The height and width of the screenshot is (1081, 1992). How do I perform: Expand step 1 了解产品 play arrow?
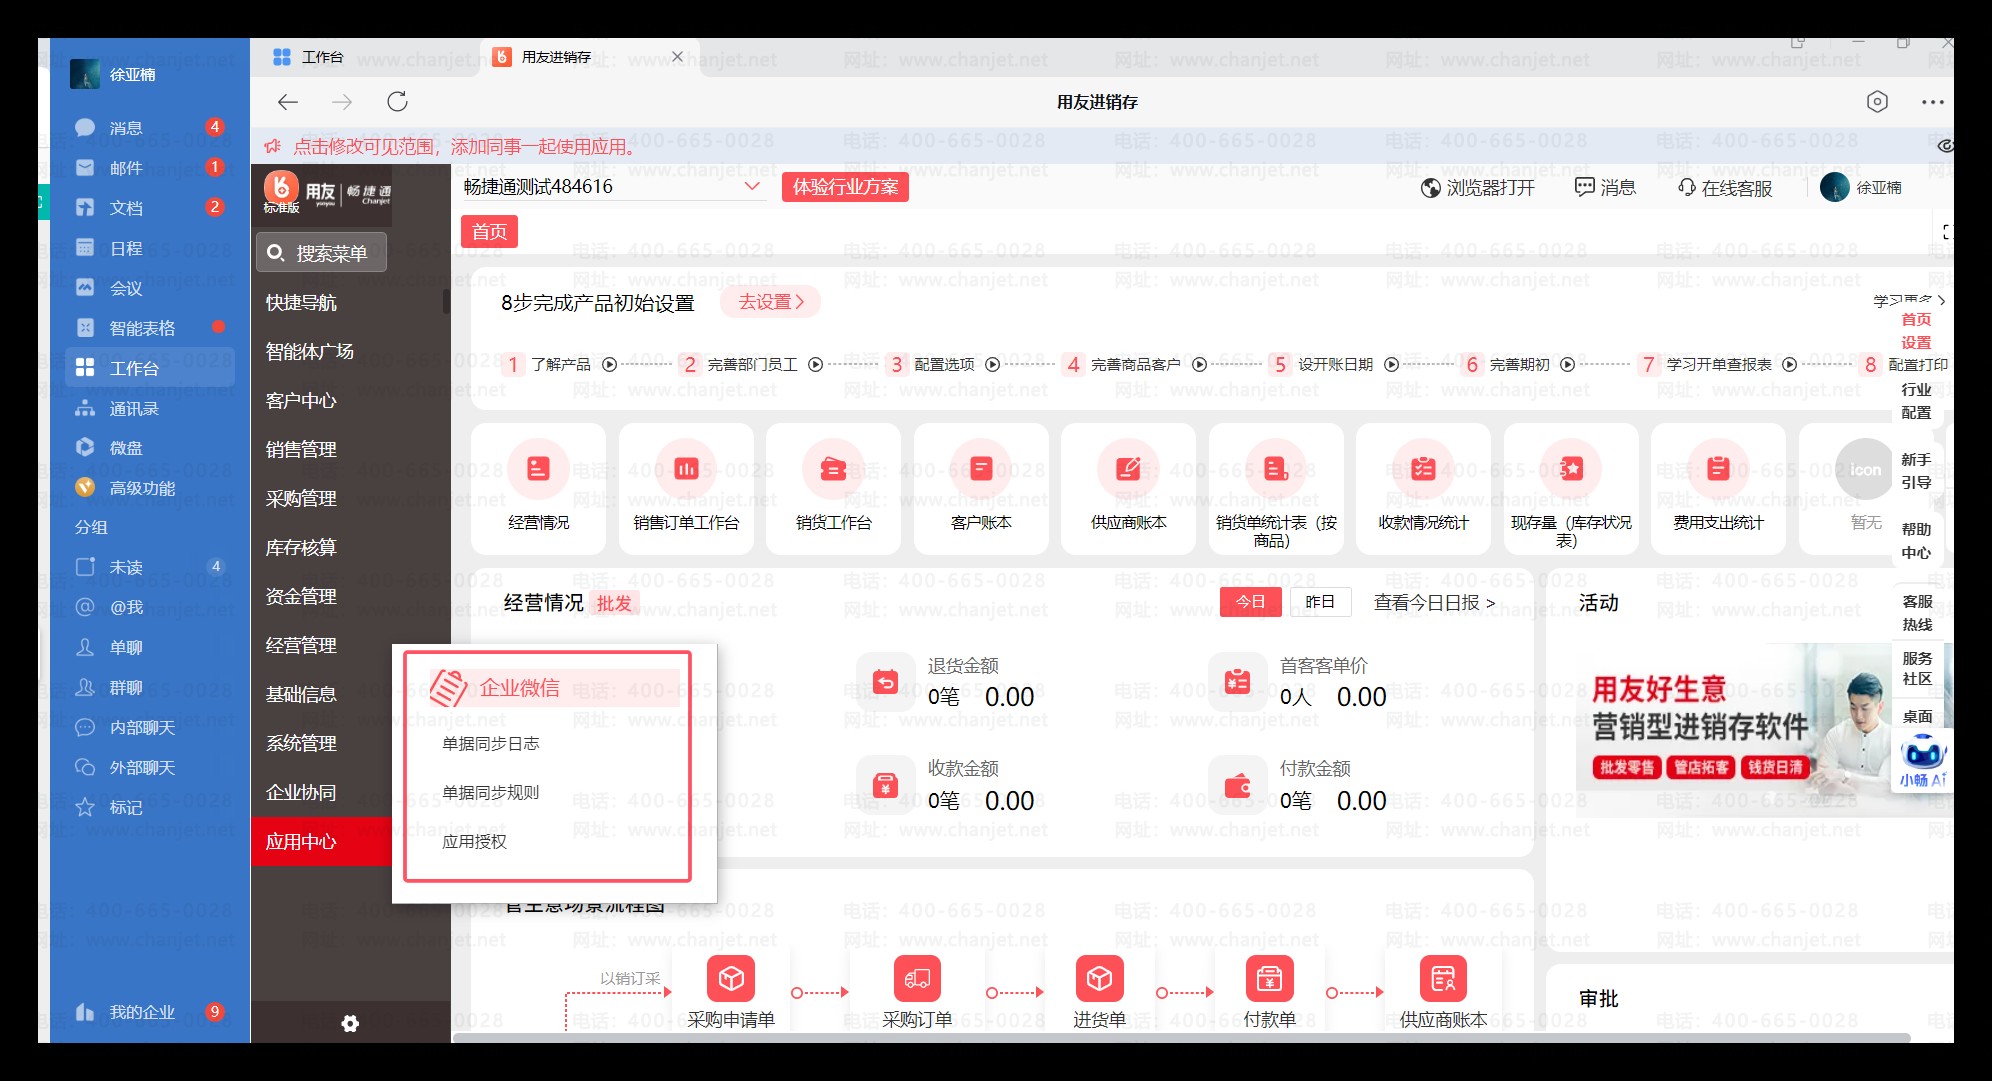[x=609, y=365]
